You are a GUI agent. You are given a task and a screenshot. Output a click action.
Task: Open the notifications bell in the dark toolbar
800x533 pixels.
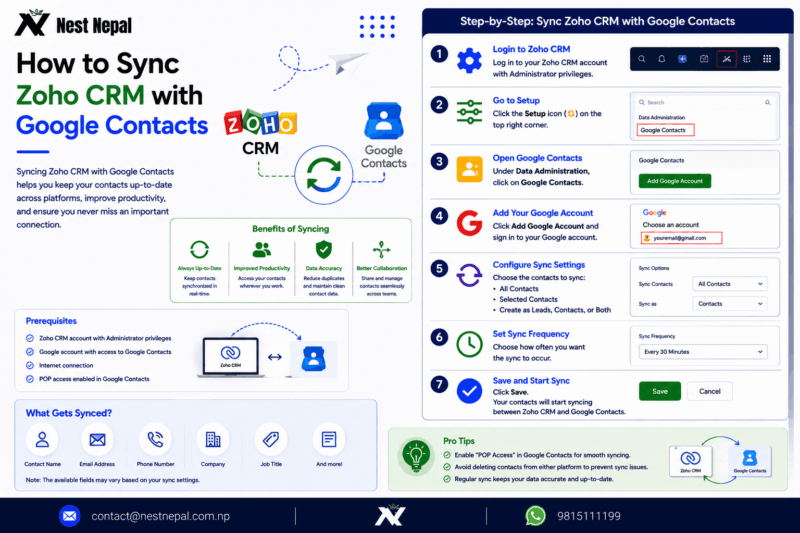(x=662, y=59)
